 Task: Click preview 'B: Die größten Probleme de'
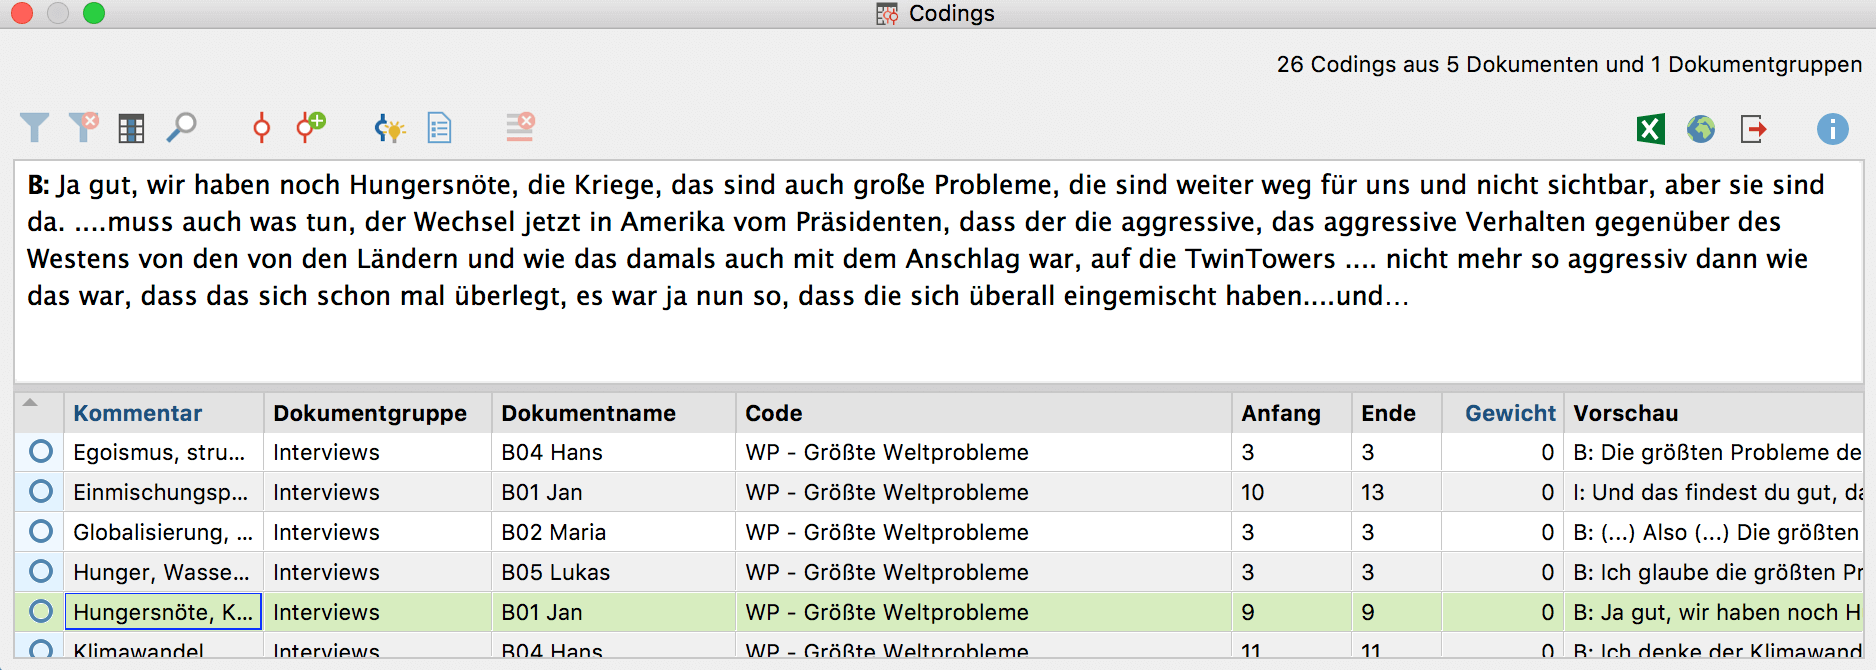click(x=1714, y=452)
